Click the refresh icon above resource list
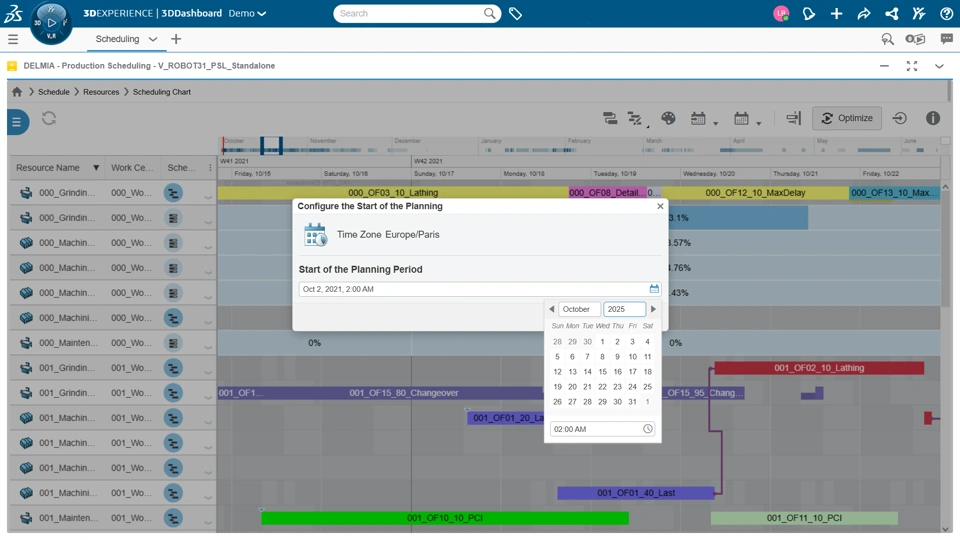This screenshot has width=960, height=540. pyautogui.click(x=48, y=118)
